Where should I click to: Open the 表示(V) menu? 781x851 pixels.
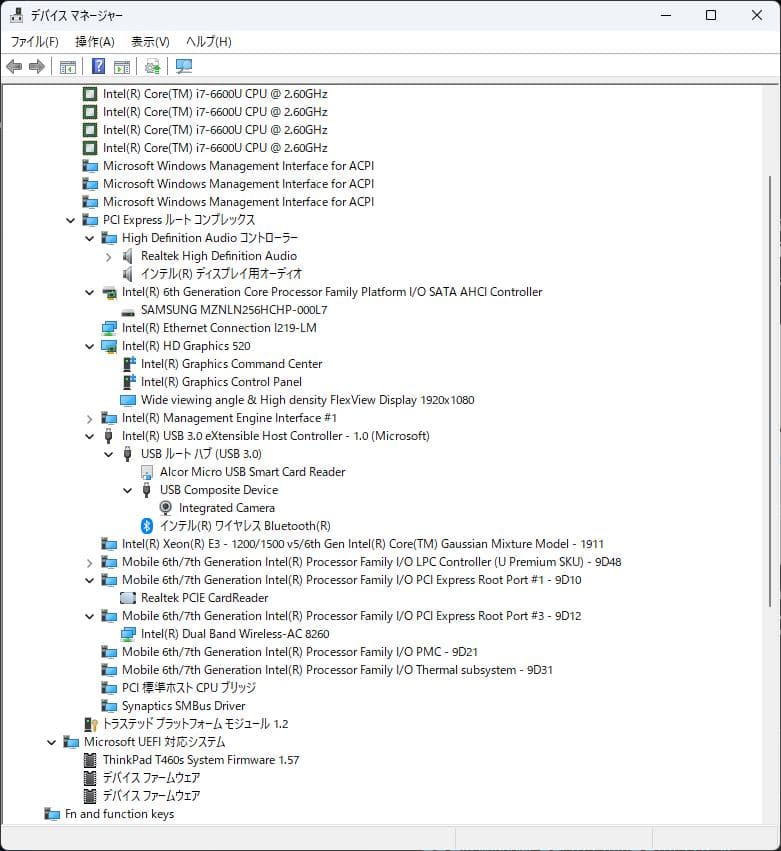[150, 41]
